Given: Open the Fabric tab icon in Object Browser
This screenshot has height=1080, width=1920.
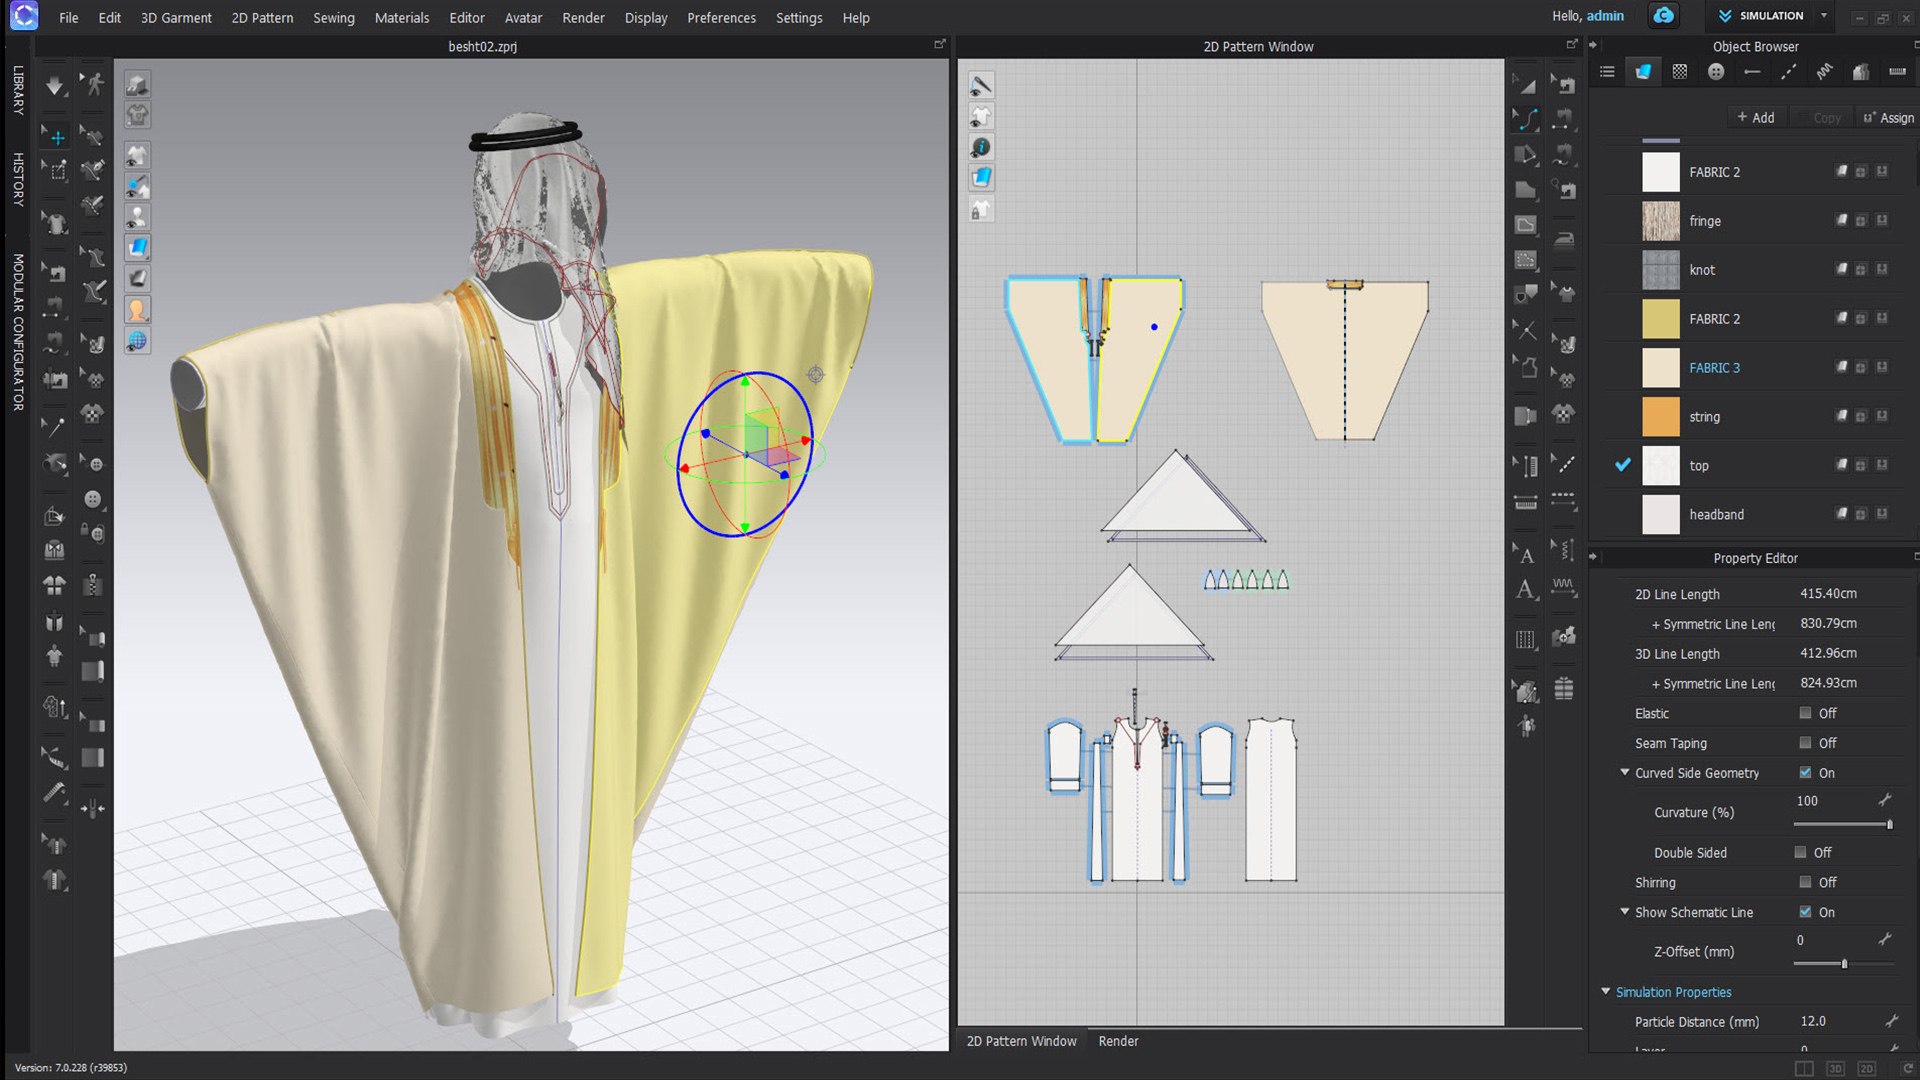Looking at the screenshot, I should 1643,72.
